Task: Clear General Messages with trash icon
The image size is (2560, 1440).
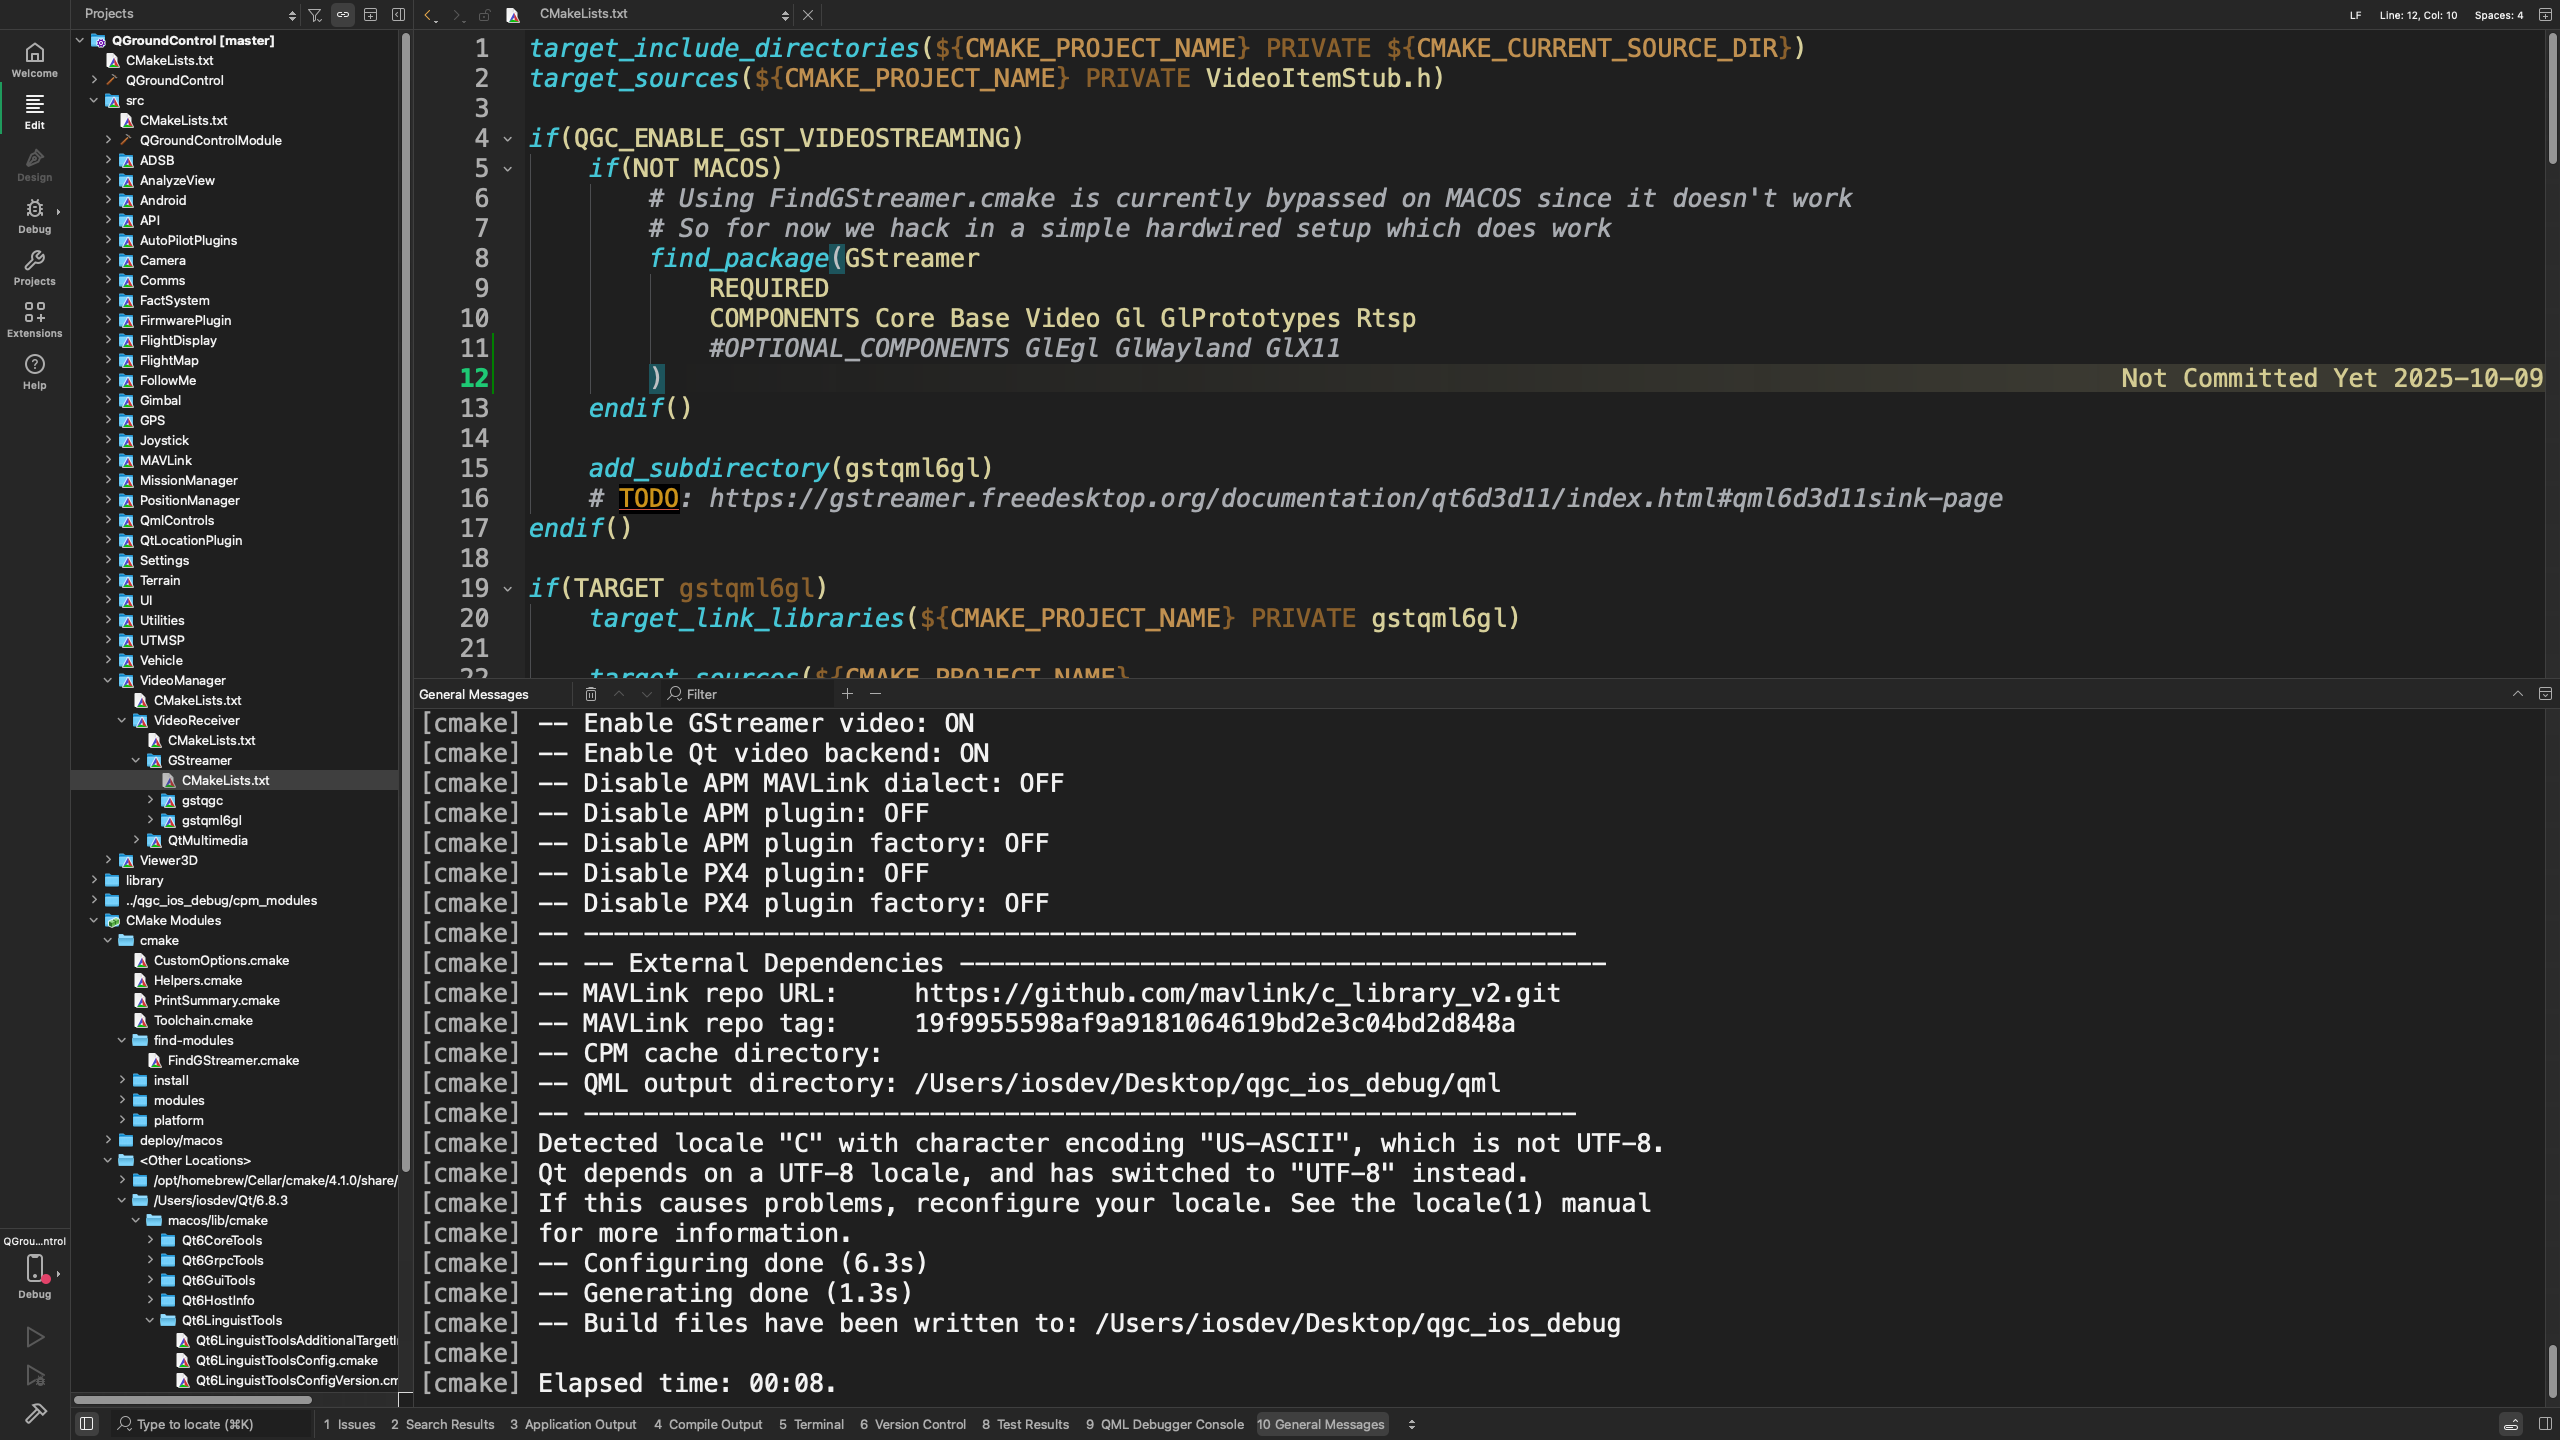Action: point(591,694)
